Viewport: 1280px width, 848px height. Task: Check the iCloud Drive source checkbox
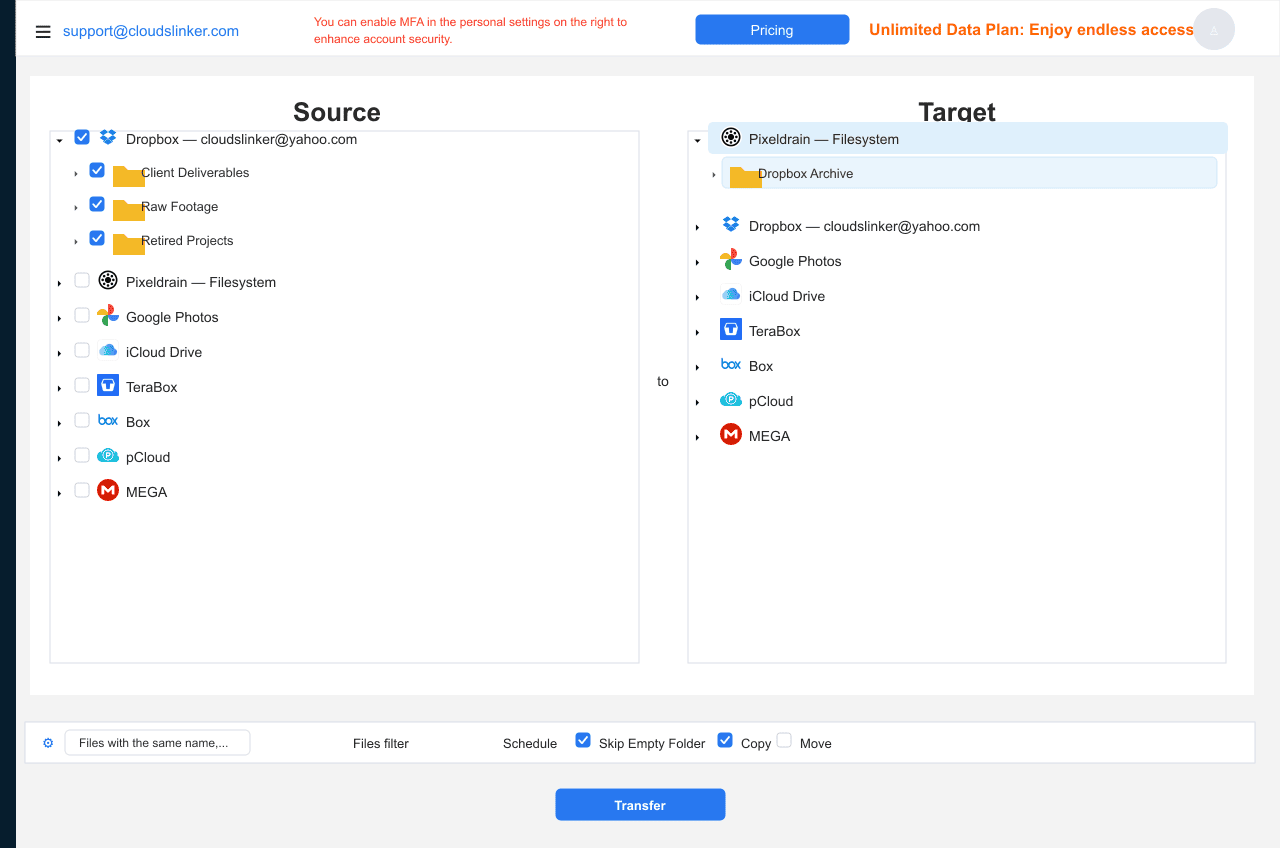click(82, 350)
